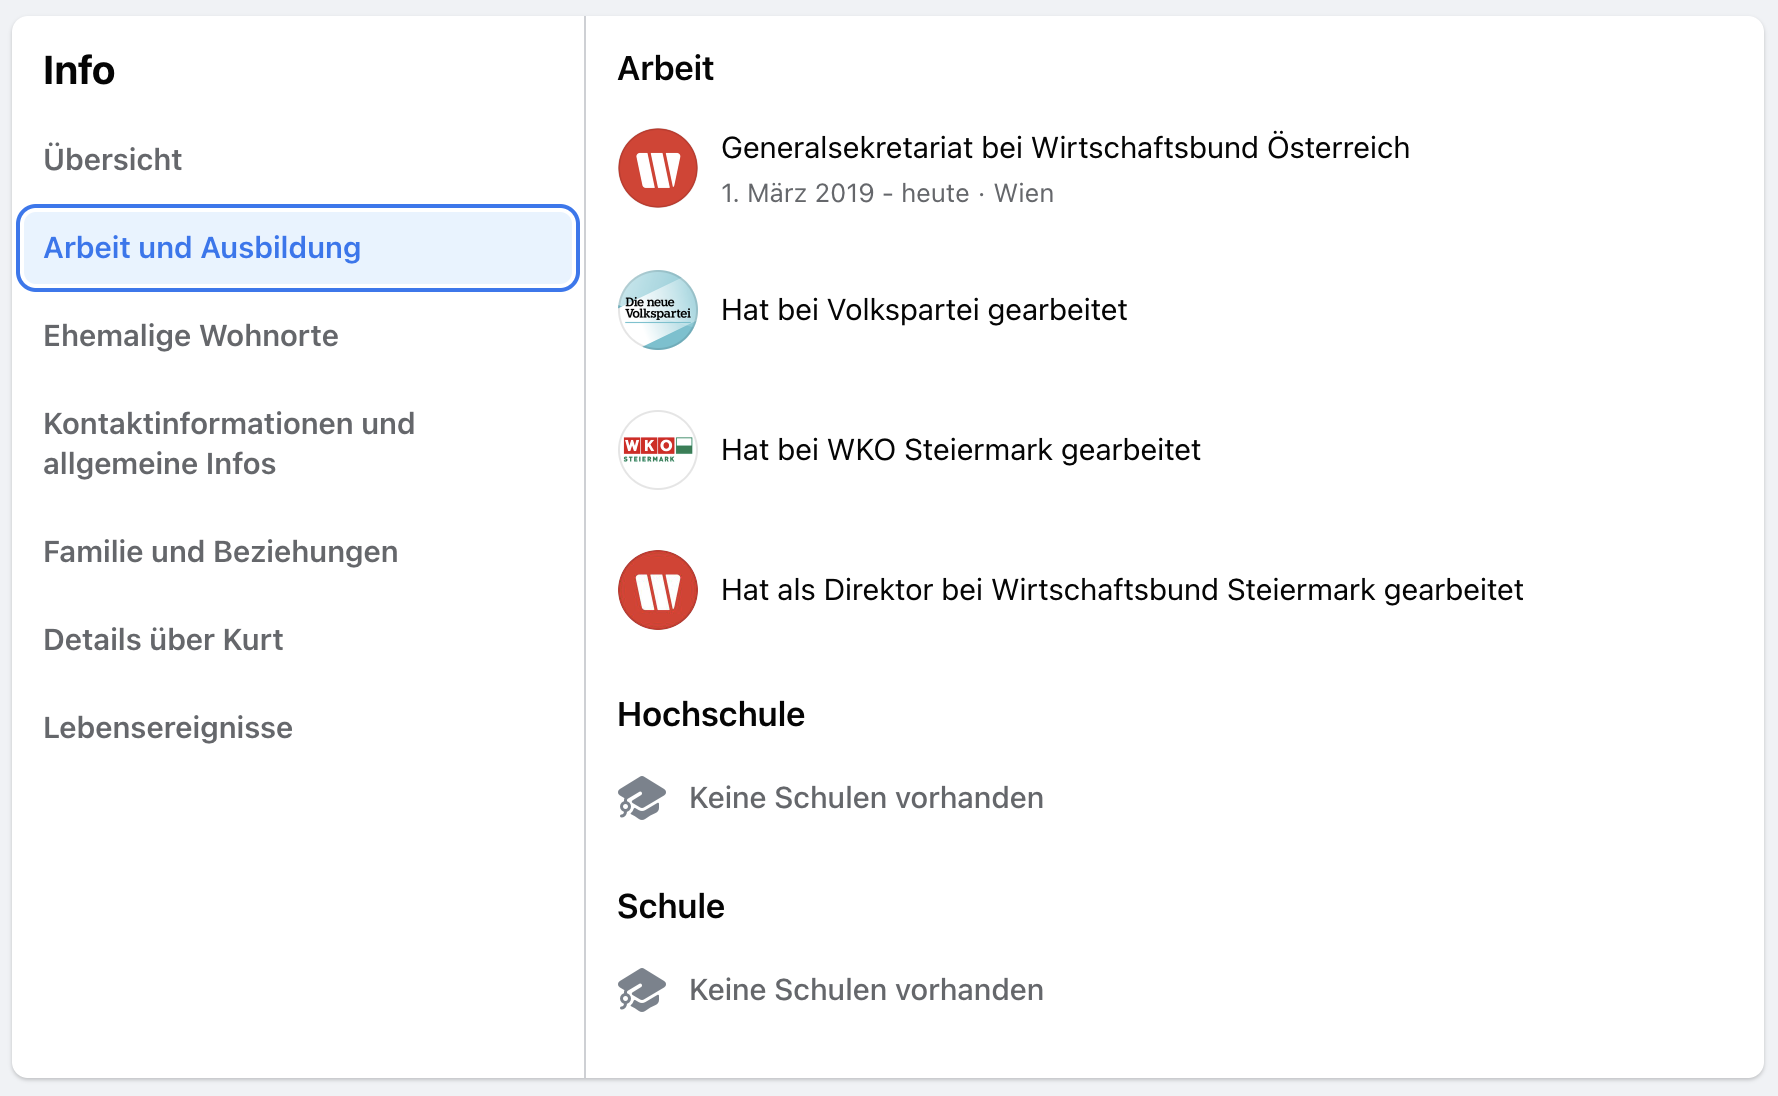The height and width of the screenshot is (1096, 1778).
Task: Click Wirtschaftsbund Steiermark red logo icon
Action: [x=658, y=590]
